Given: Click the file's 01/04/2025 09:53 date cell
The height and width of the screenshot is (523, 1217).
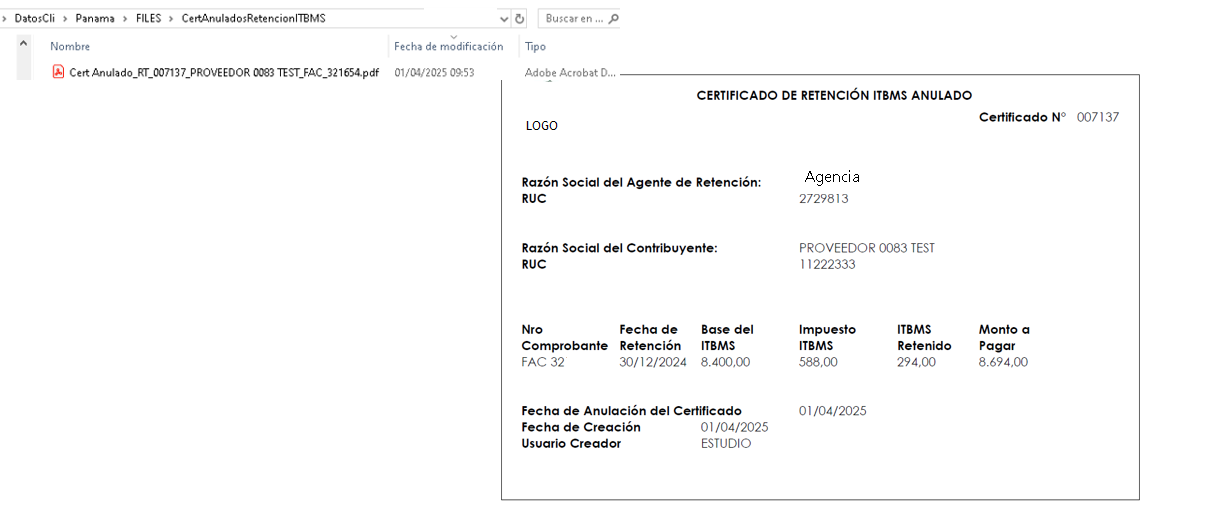Looking at the screenshot, I should point(434,73).
